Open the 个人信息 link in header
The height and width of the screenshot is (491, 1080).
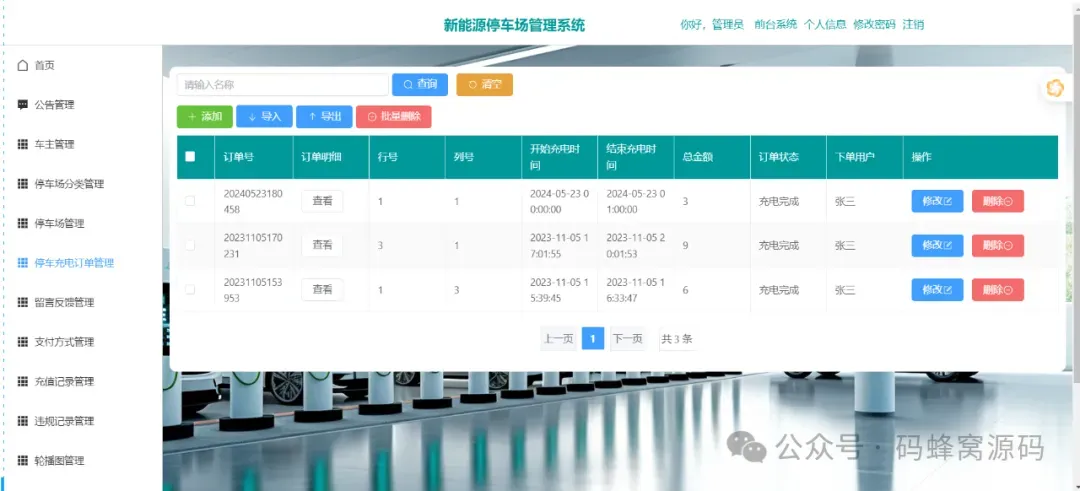(x=825, y=24)
